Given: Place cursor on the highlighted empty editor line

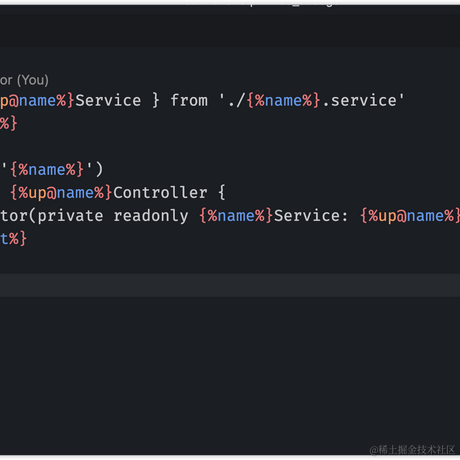Looking at the screenshot, I should pos(230,285).
